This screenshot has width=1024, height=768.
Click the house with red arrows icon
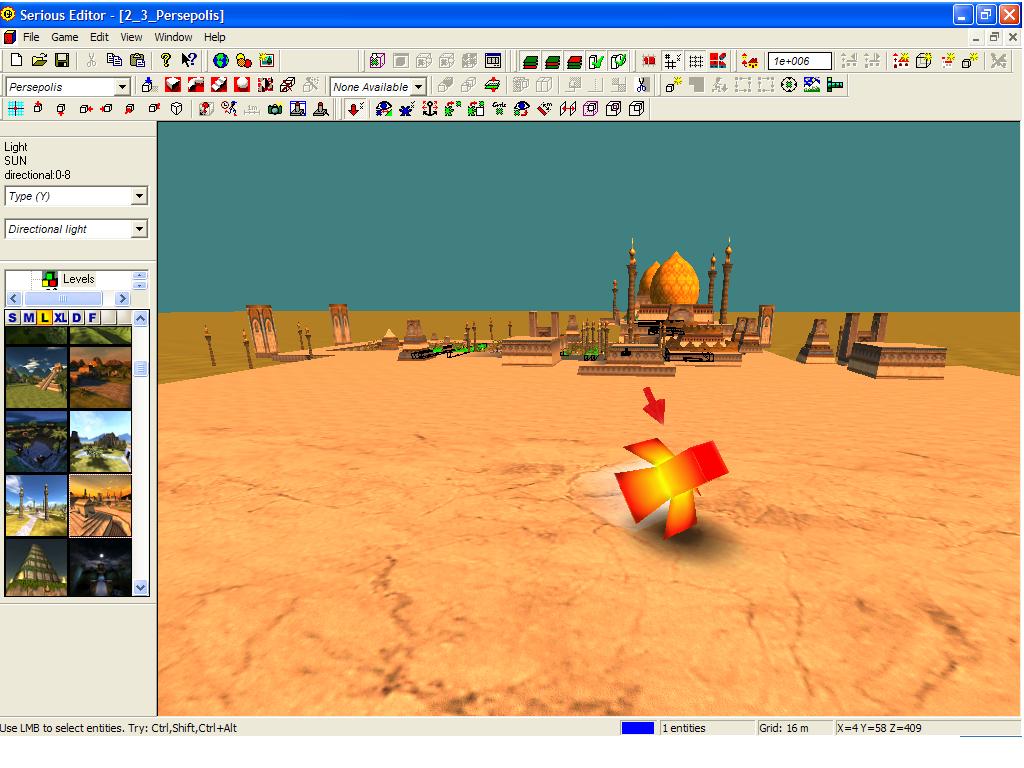tap(750, 61)
